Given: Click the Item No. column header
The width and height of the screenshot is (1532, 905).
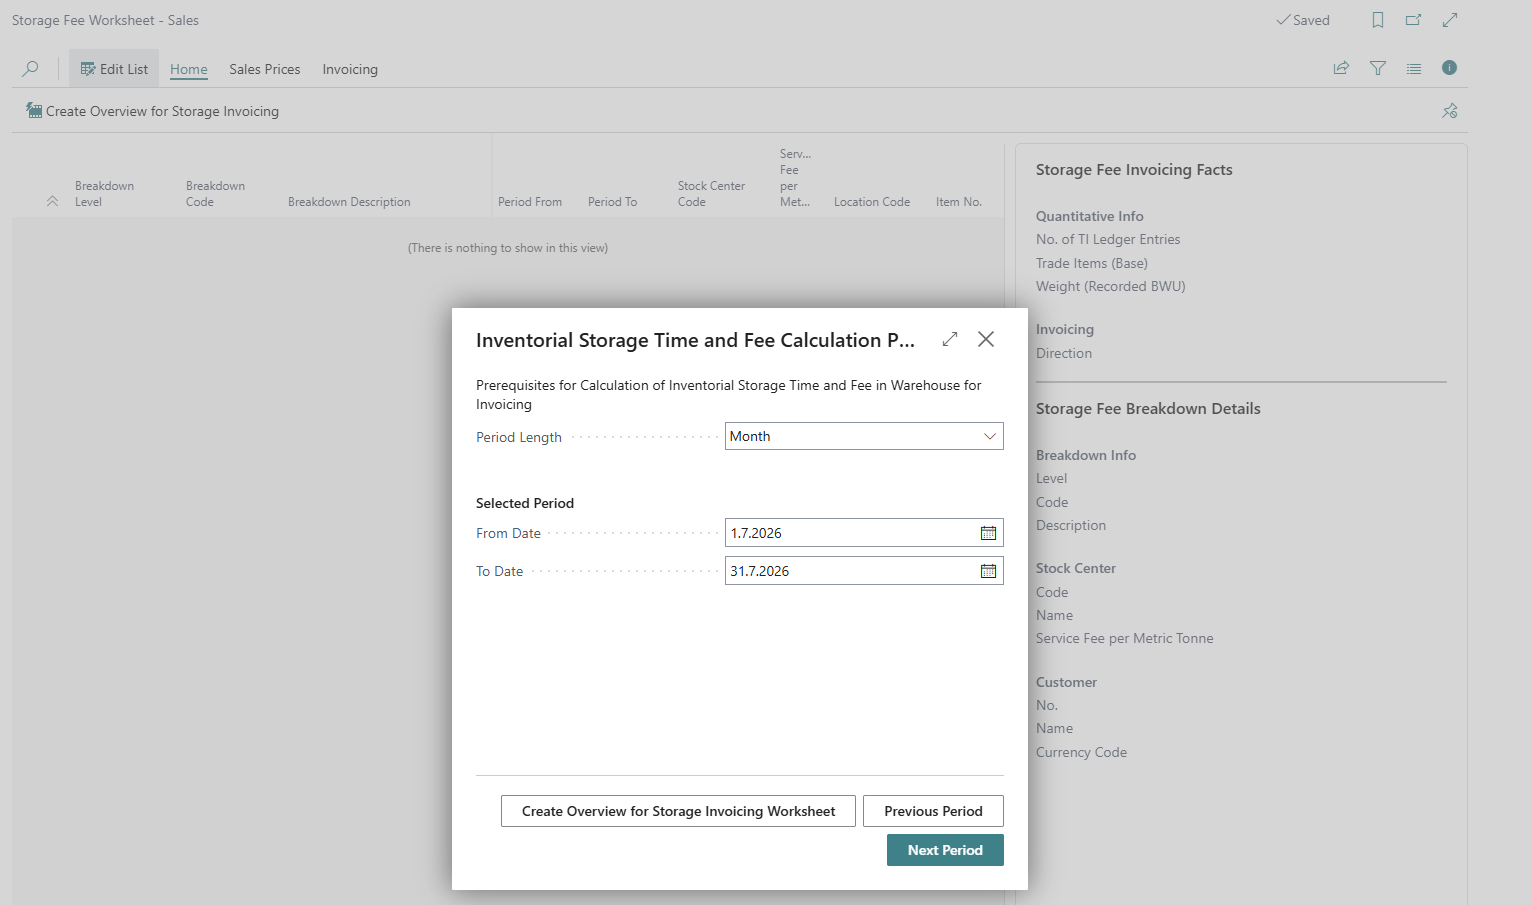Looking at the screenshot, I should point(959,202).
